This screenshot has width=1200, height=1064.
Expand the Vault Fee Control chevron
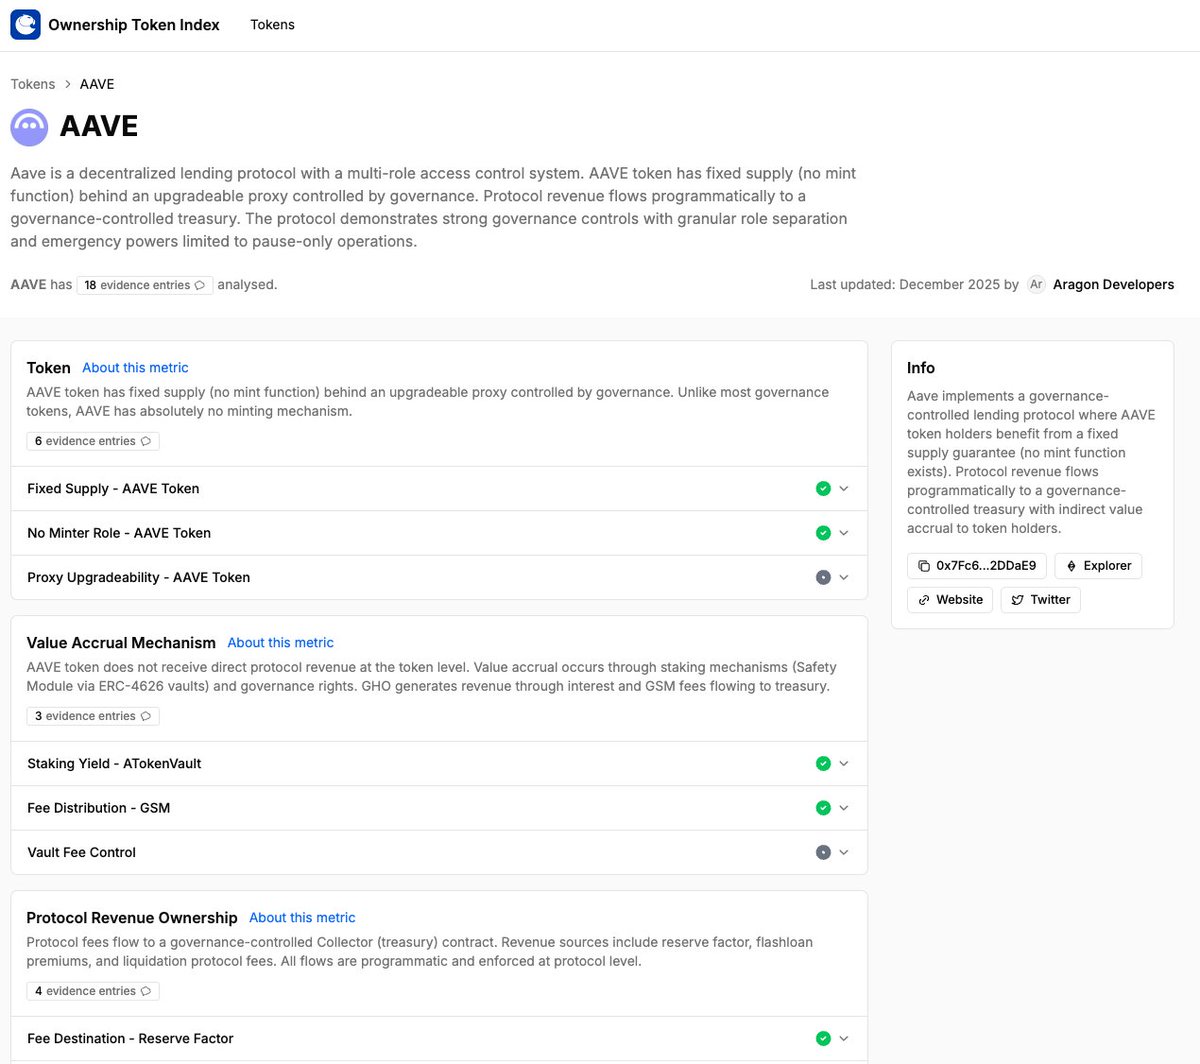(x=844, y=852)
